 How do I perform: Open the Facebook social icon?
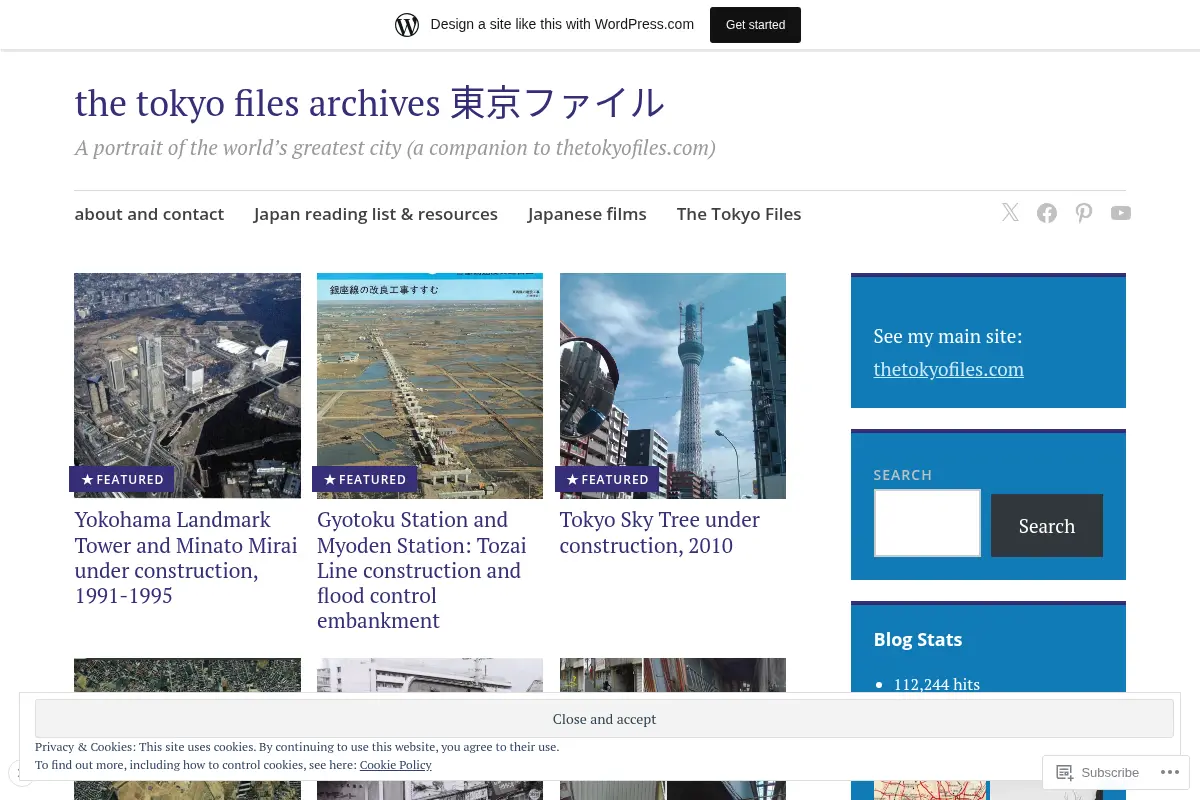tap(1047, 213)
